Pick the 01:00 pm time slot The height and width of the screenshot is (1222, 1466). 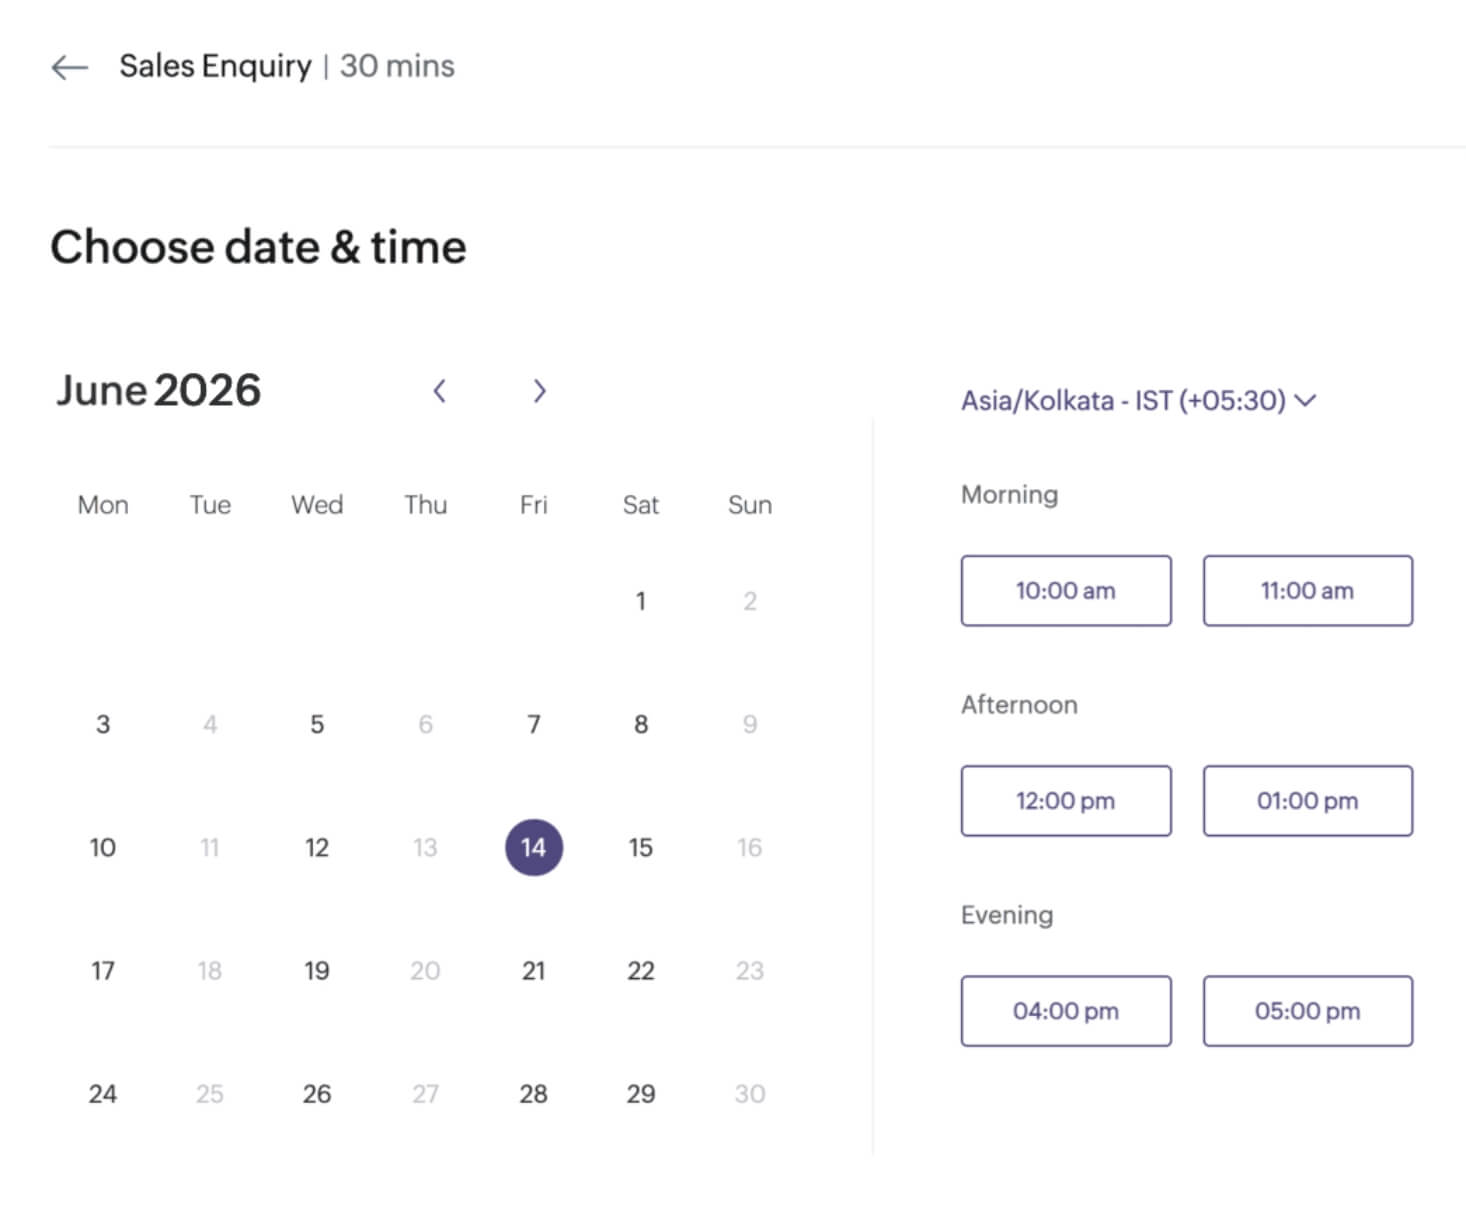coord(1307,801)
